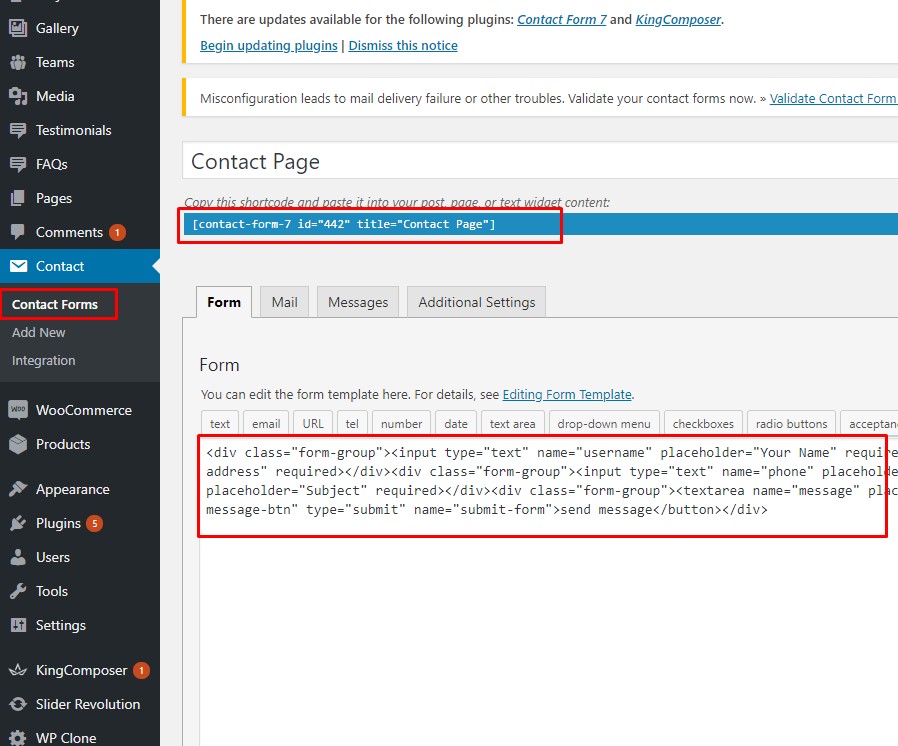Open the Messages tab

358,302
